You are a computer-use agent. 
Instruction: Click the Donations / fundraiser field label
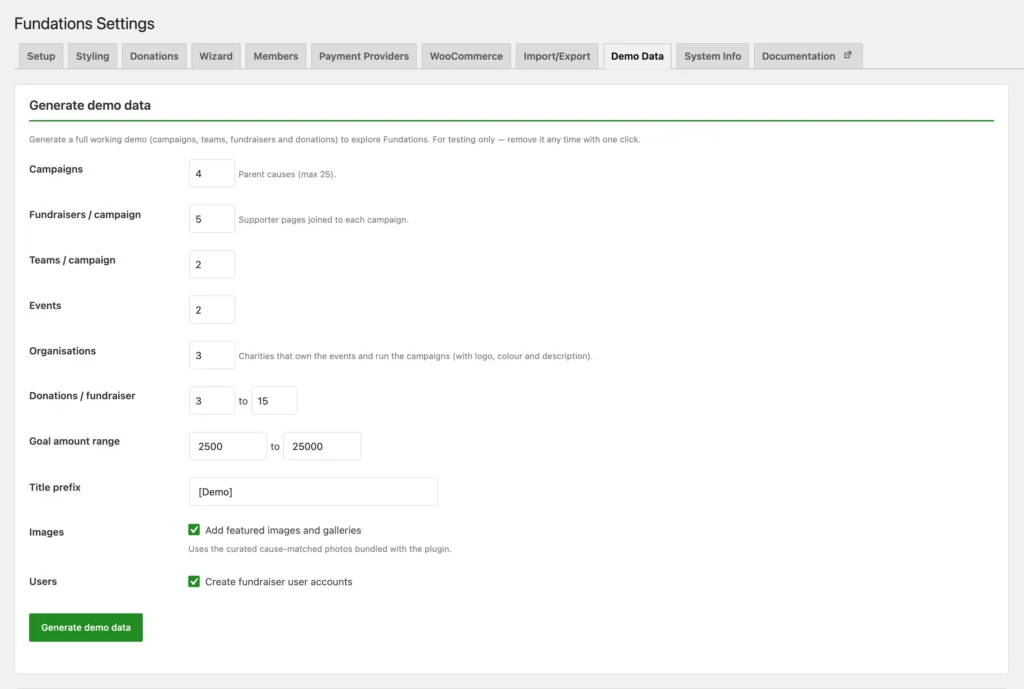[x=82, y=396]
